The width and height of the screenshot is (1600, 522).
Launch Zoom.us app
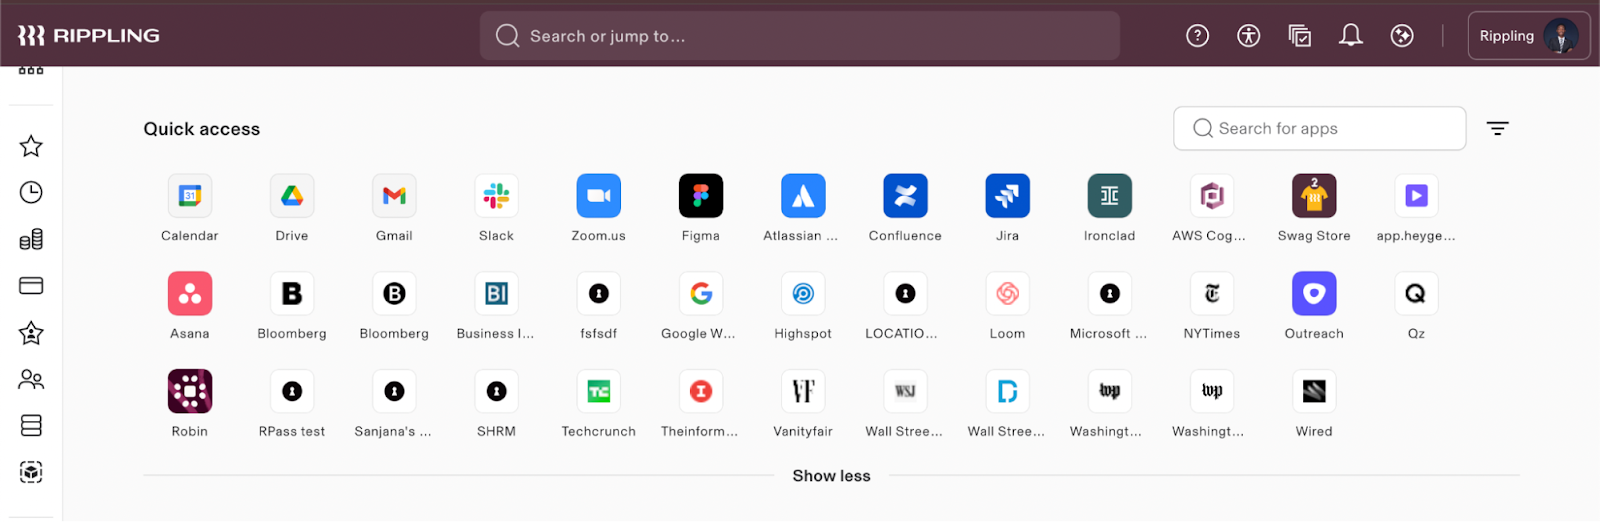pos(599,196)
